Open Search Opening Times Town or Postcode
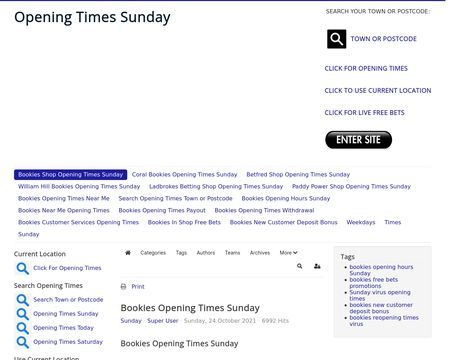The width and height of the screenshot is (450, 360). tap(175, 198)
